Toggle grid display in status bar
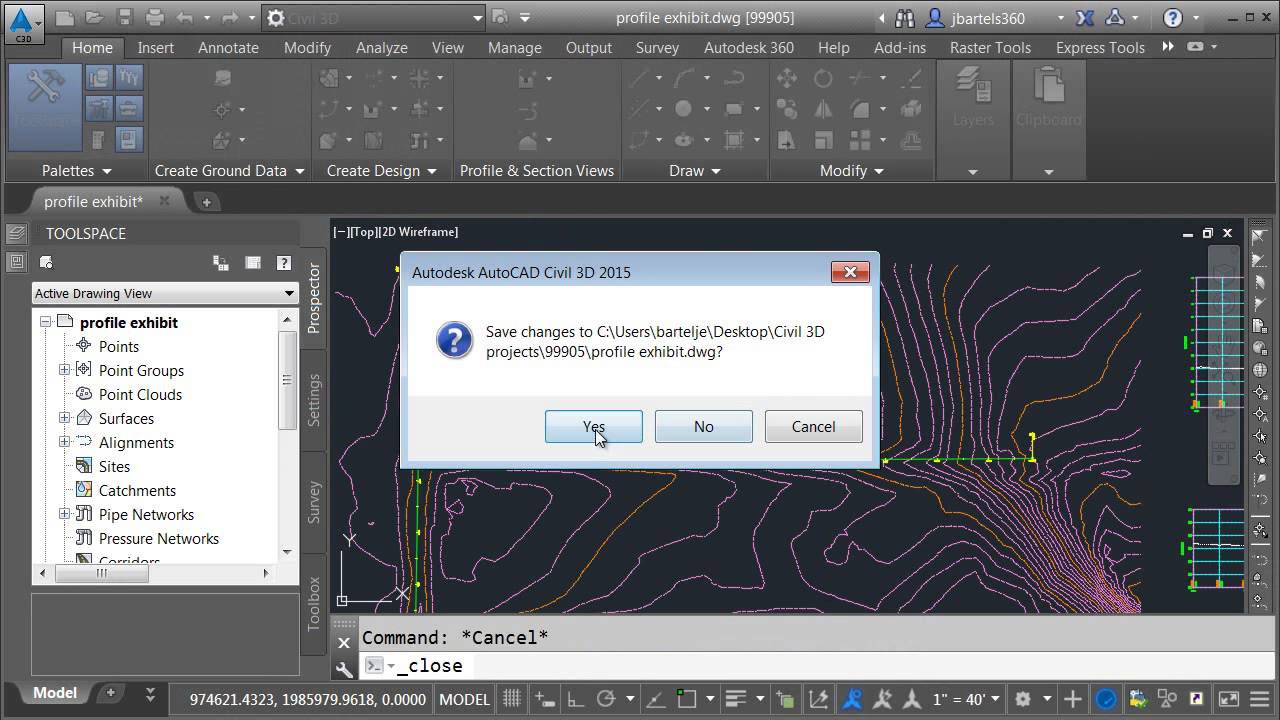The width and height of the screenshot is (1280, 720). coord(512,699)
